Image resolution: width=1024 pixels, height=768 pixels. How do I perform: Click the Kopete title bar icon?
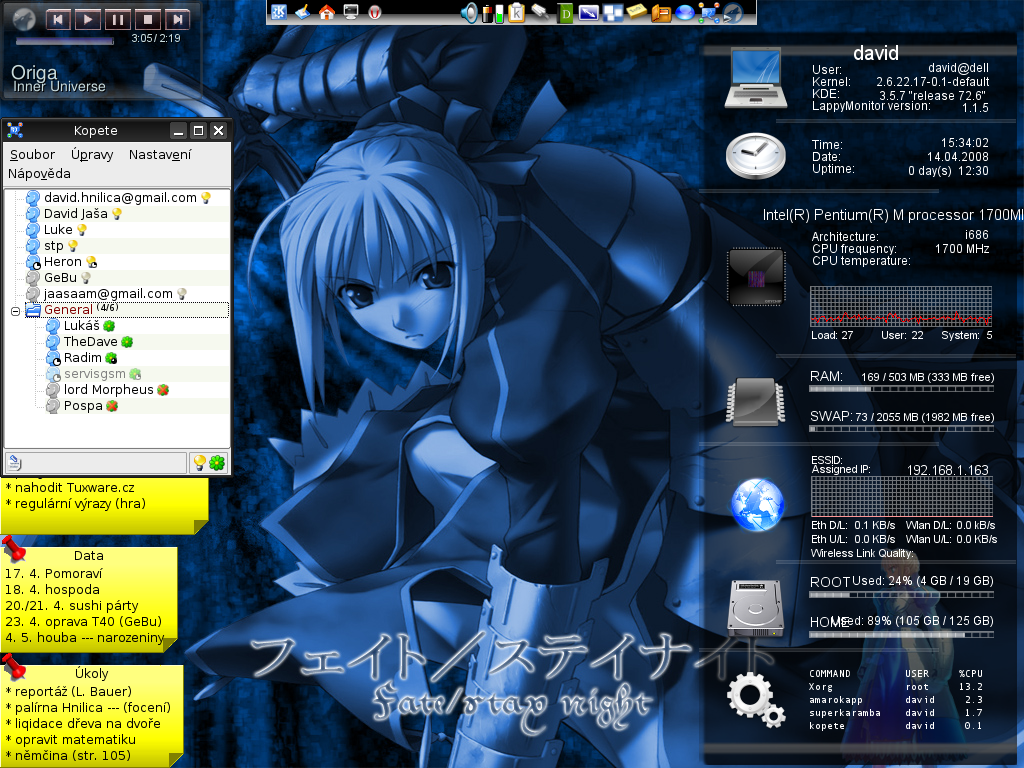(15, 130)
